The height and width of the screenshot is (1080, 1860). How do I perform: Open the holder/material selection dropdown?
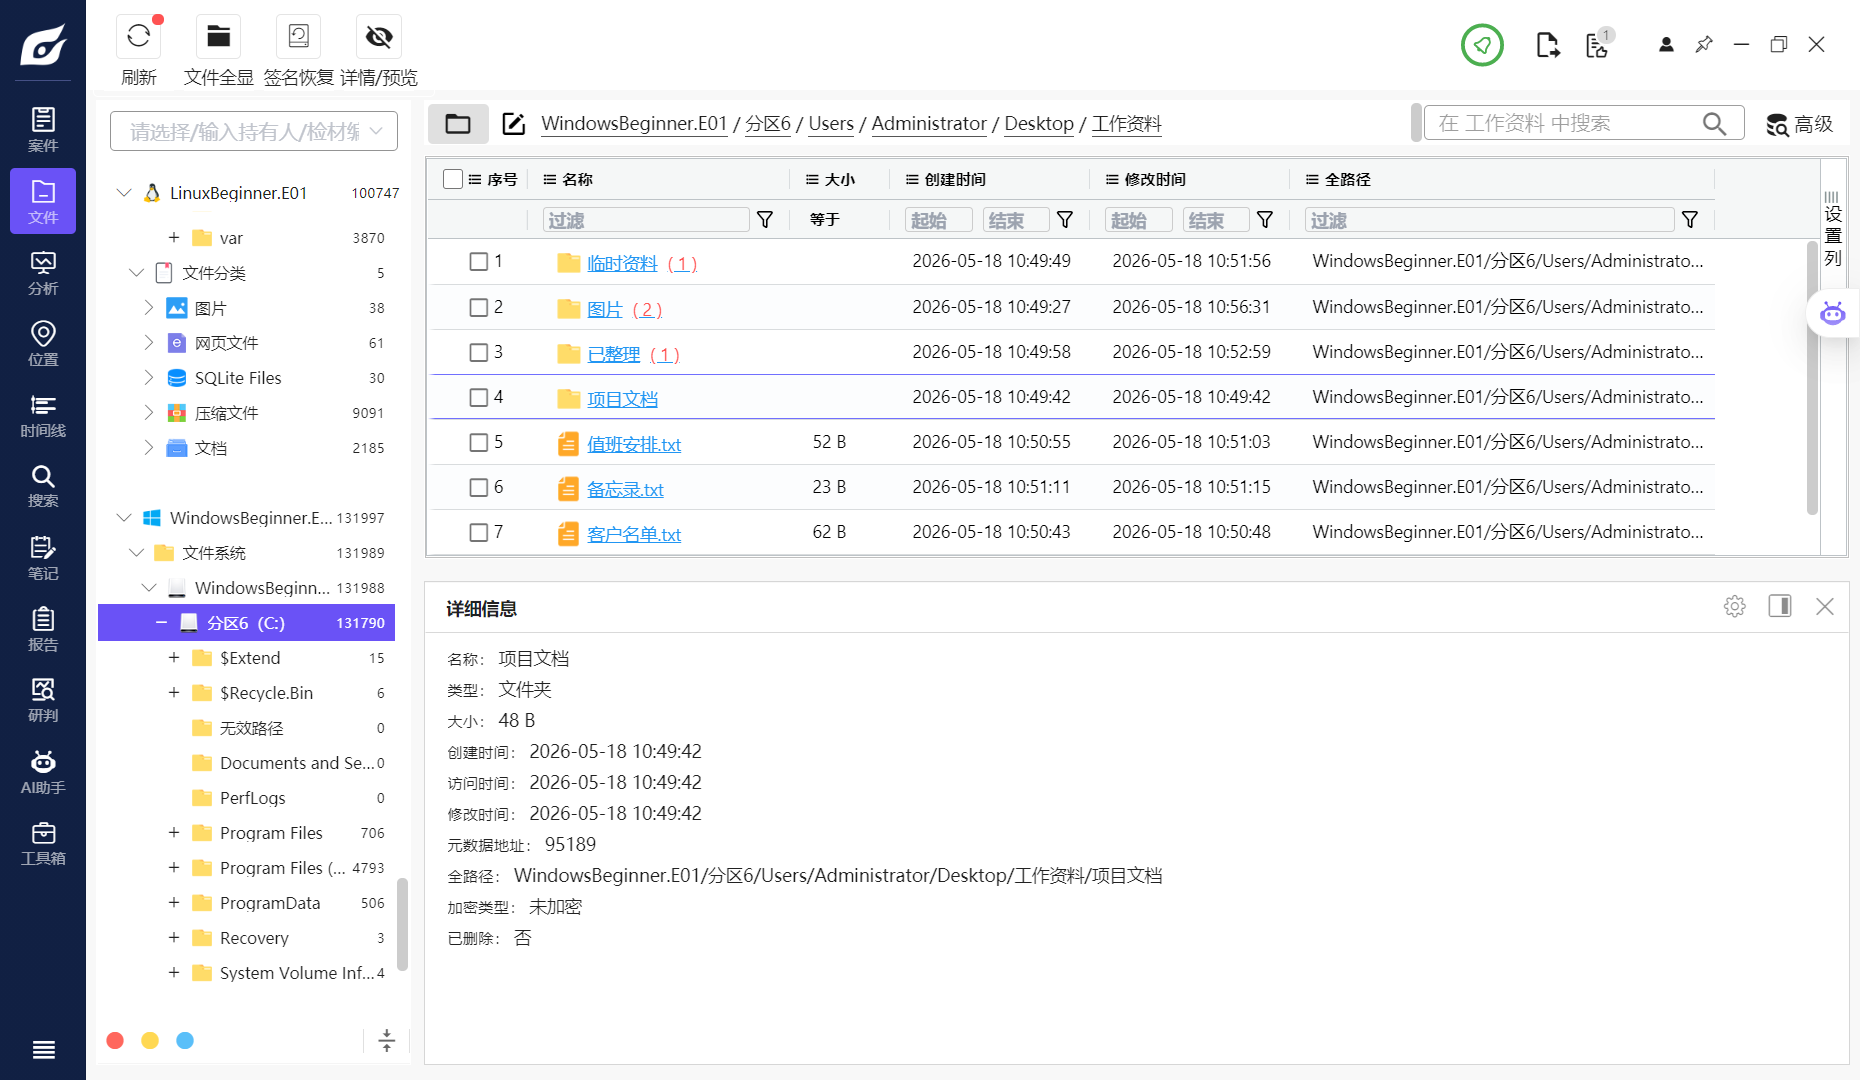pyautogui.click(x=254, y=131)
